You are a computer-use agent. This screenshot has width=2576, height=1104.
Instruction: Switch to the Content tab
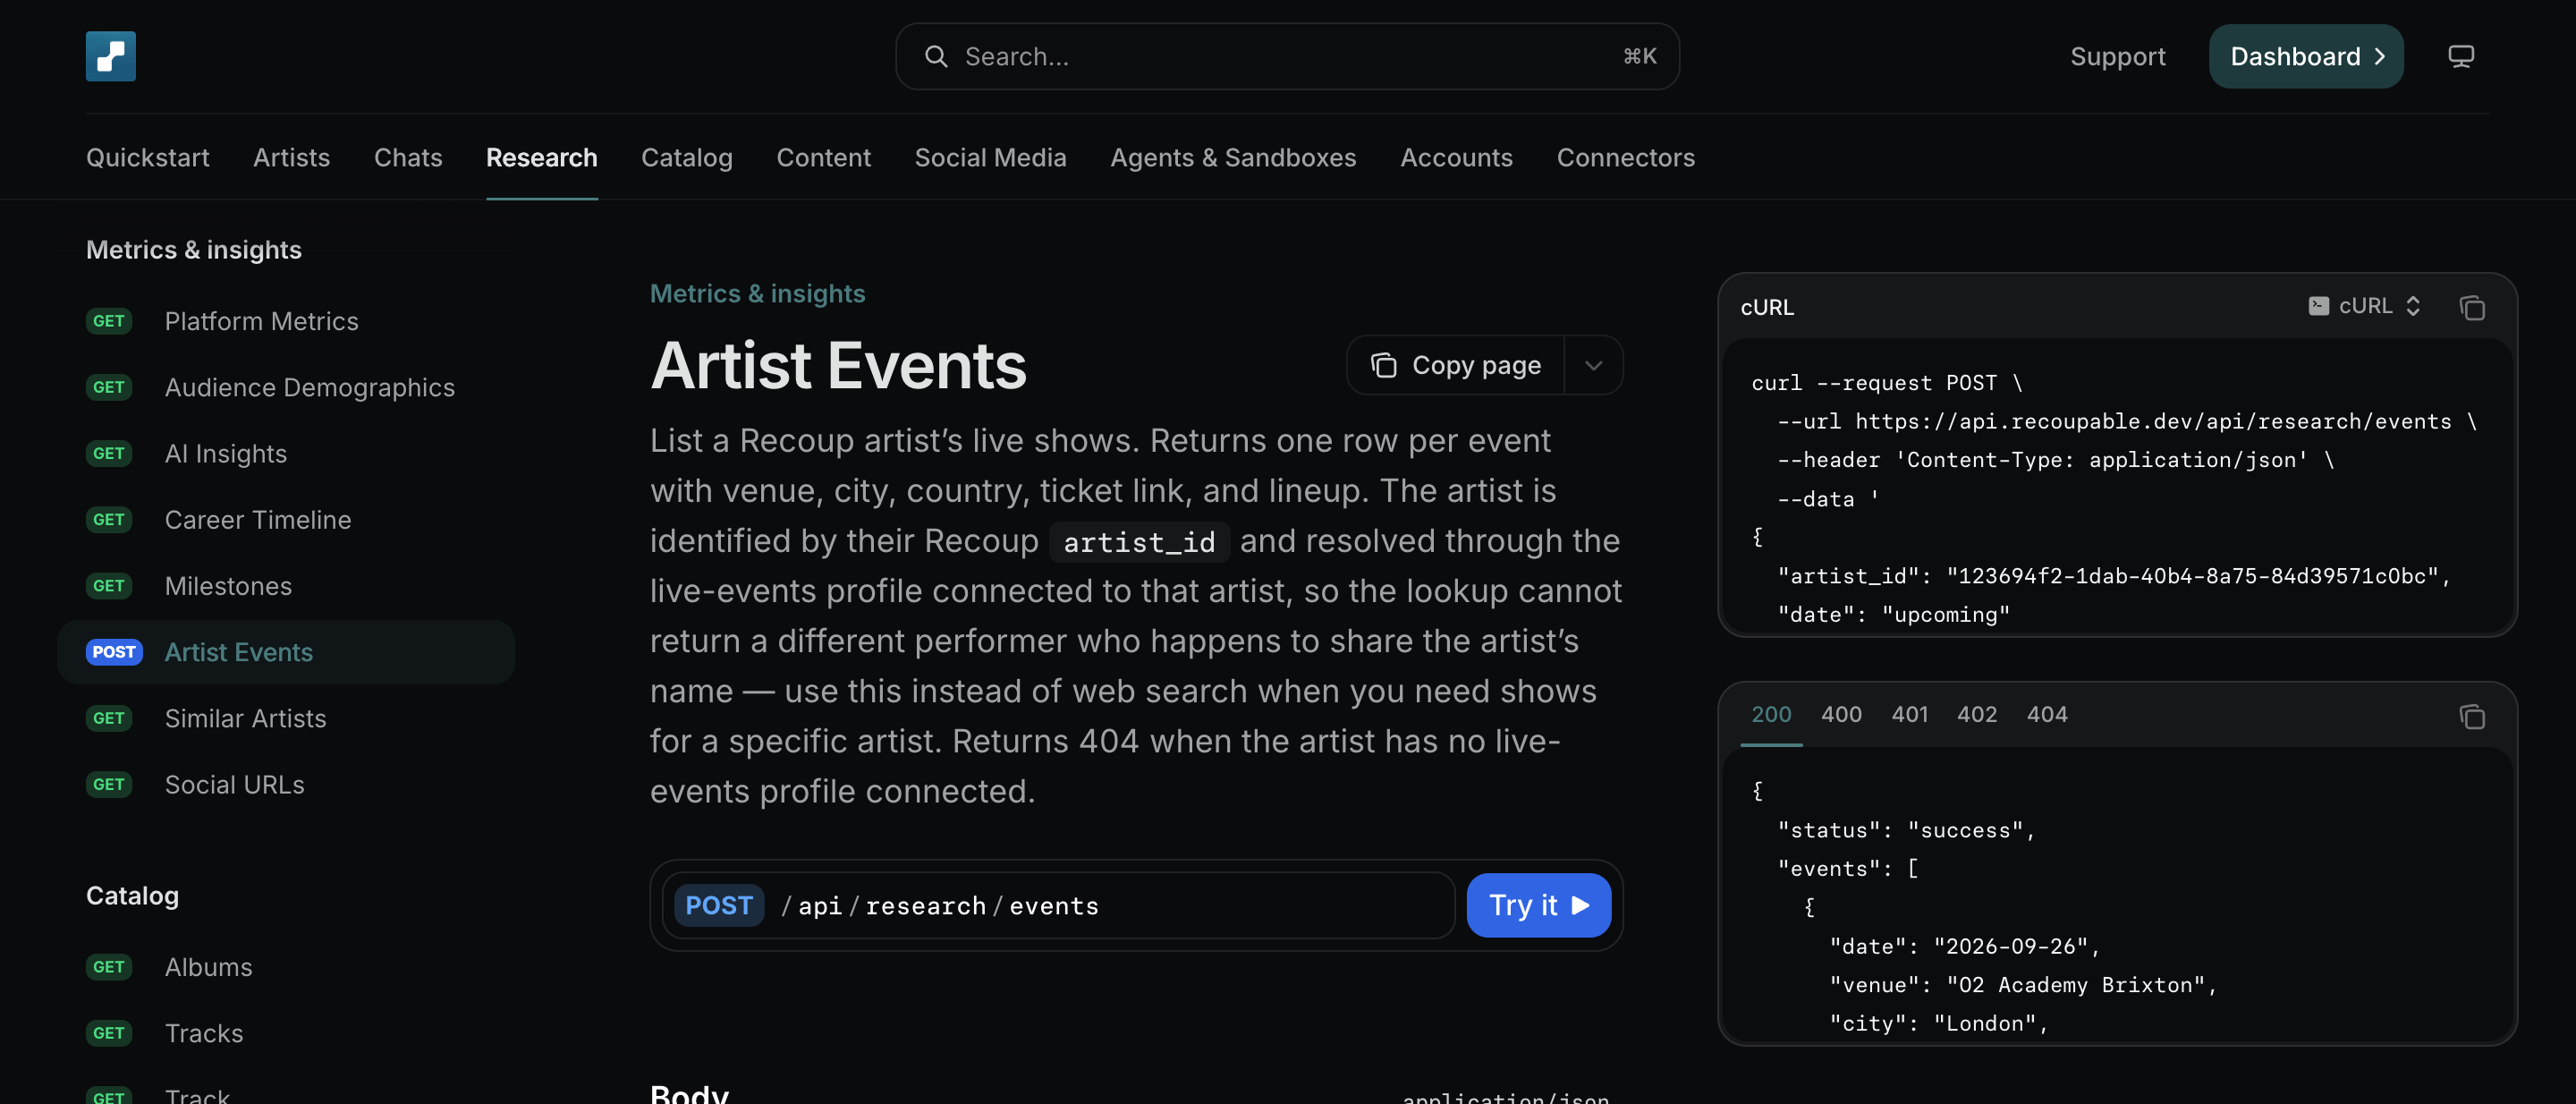pyautogui.click(x=823, y=157)
